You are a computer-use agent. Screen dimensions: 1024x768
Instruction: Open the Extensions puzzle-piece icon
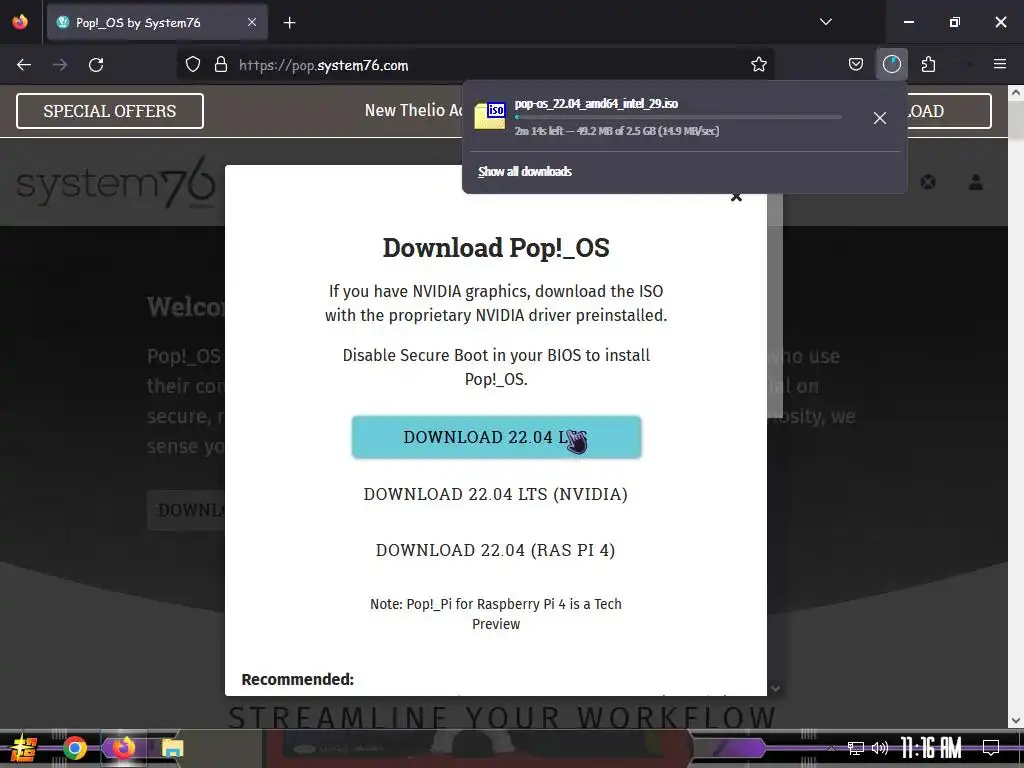click(x=928, y=65)
